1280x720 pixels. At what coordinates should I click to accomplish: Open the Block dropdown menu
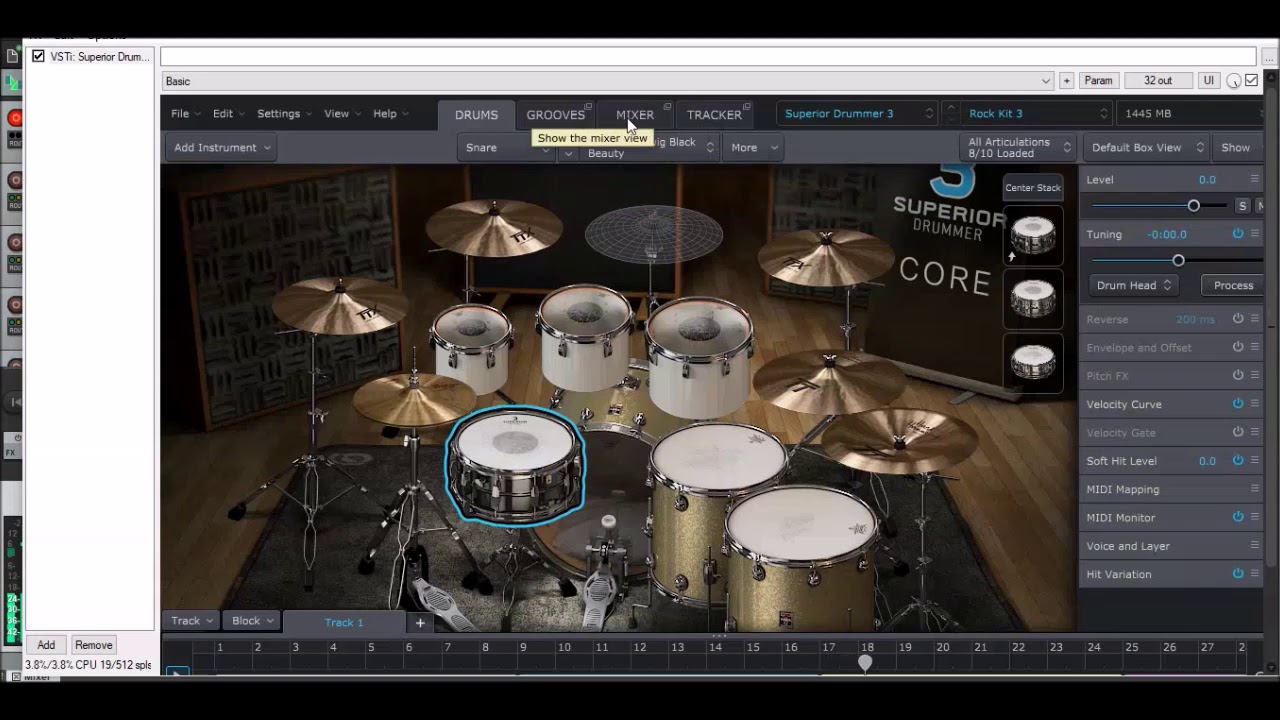click(x=252, y=621)
